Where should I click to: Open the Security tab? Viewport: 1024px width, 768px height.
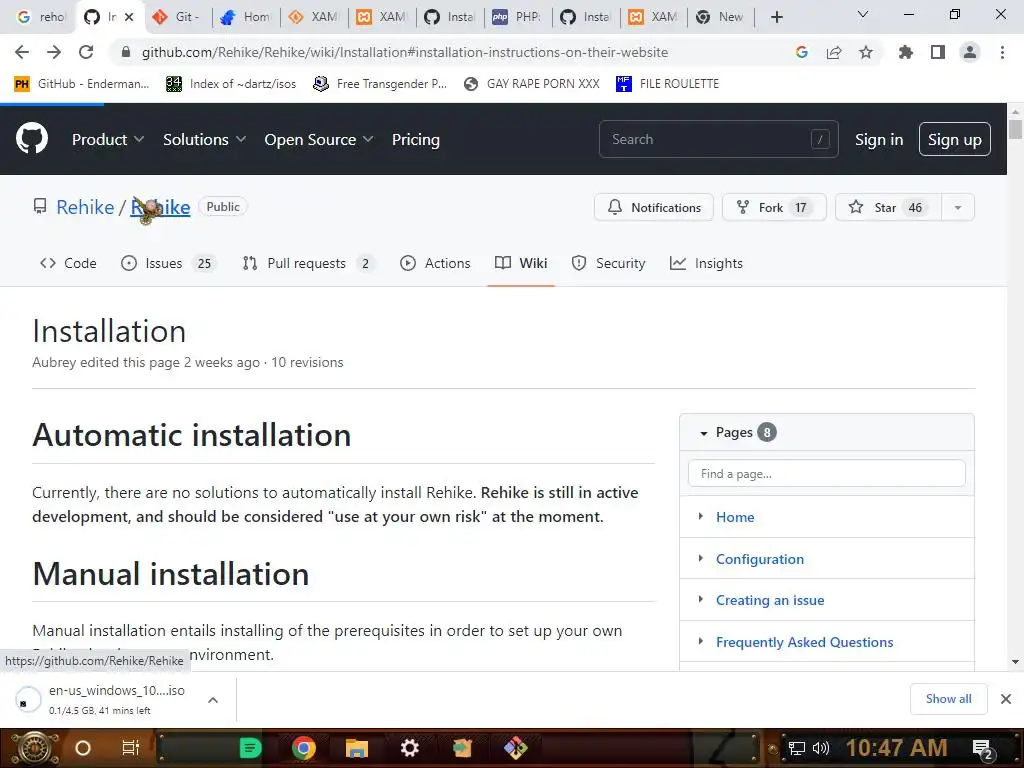[x=608, y=263]
